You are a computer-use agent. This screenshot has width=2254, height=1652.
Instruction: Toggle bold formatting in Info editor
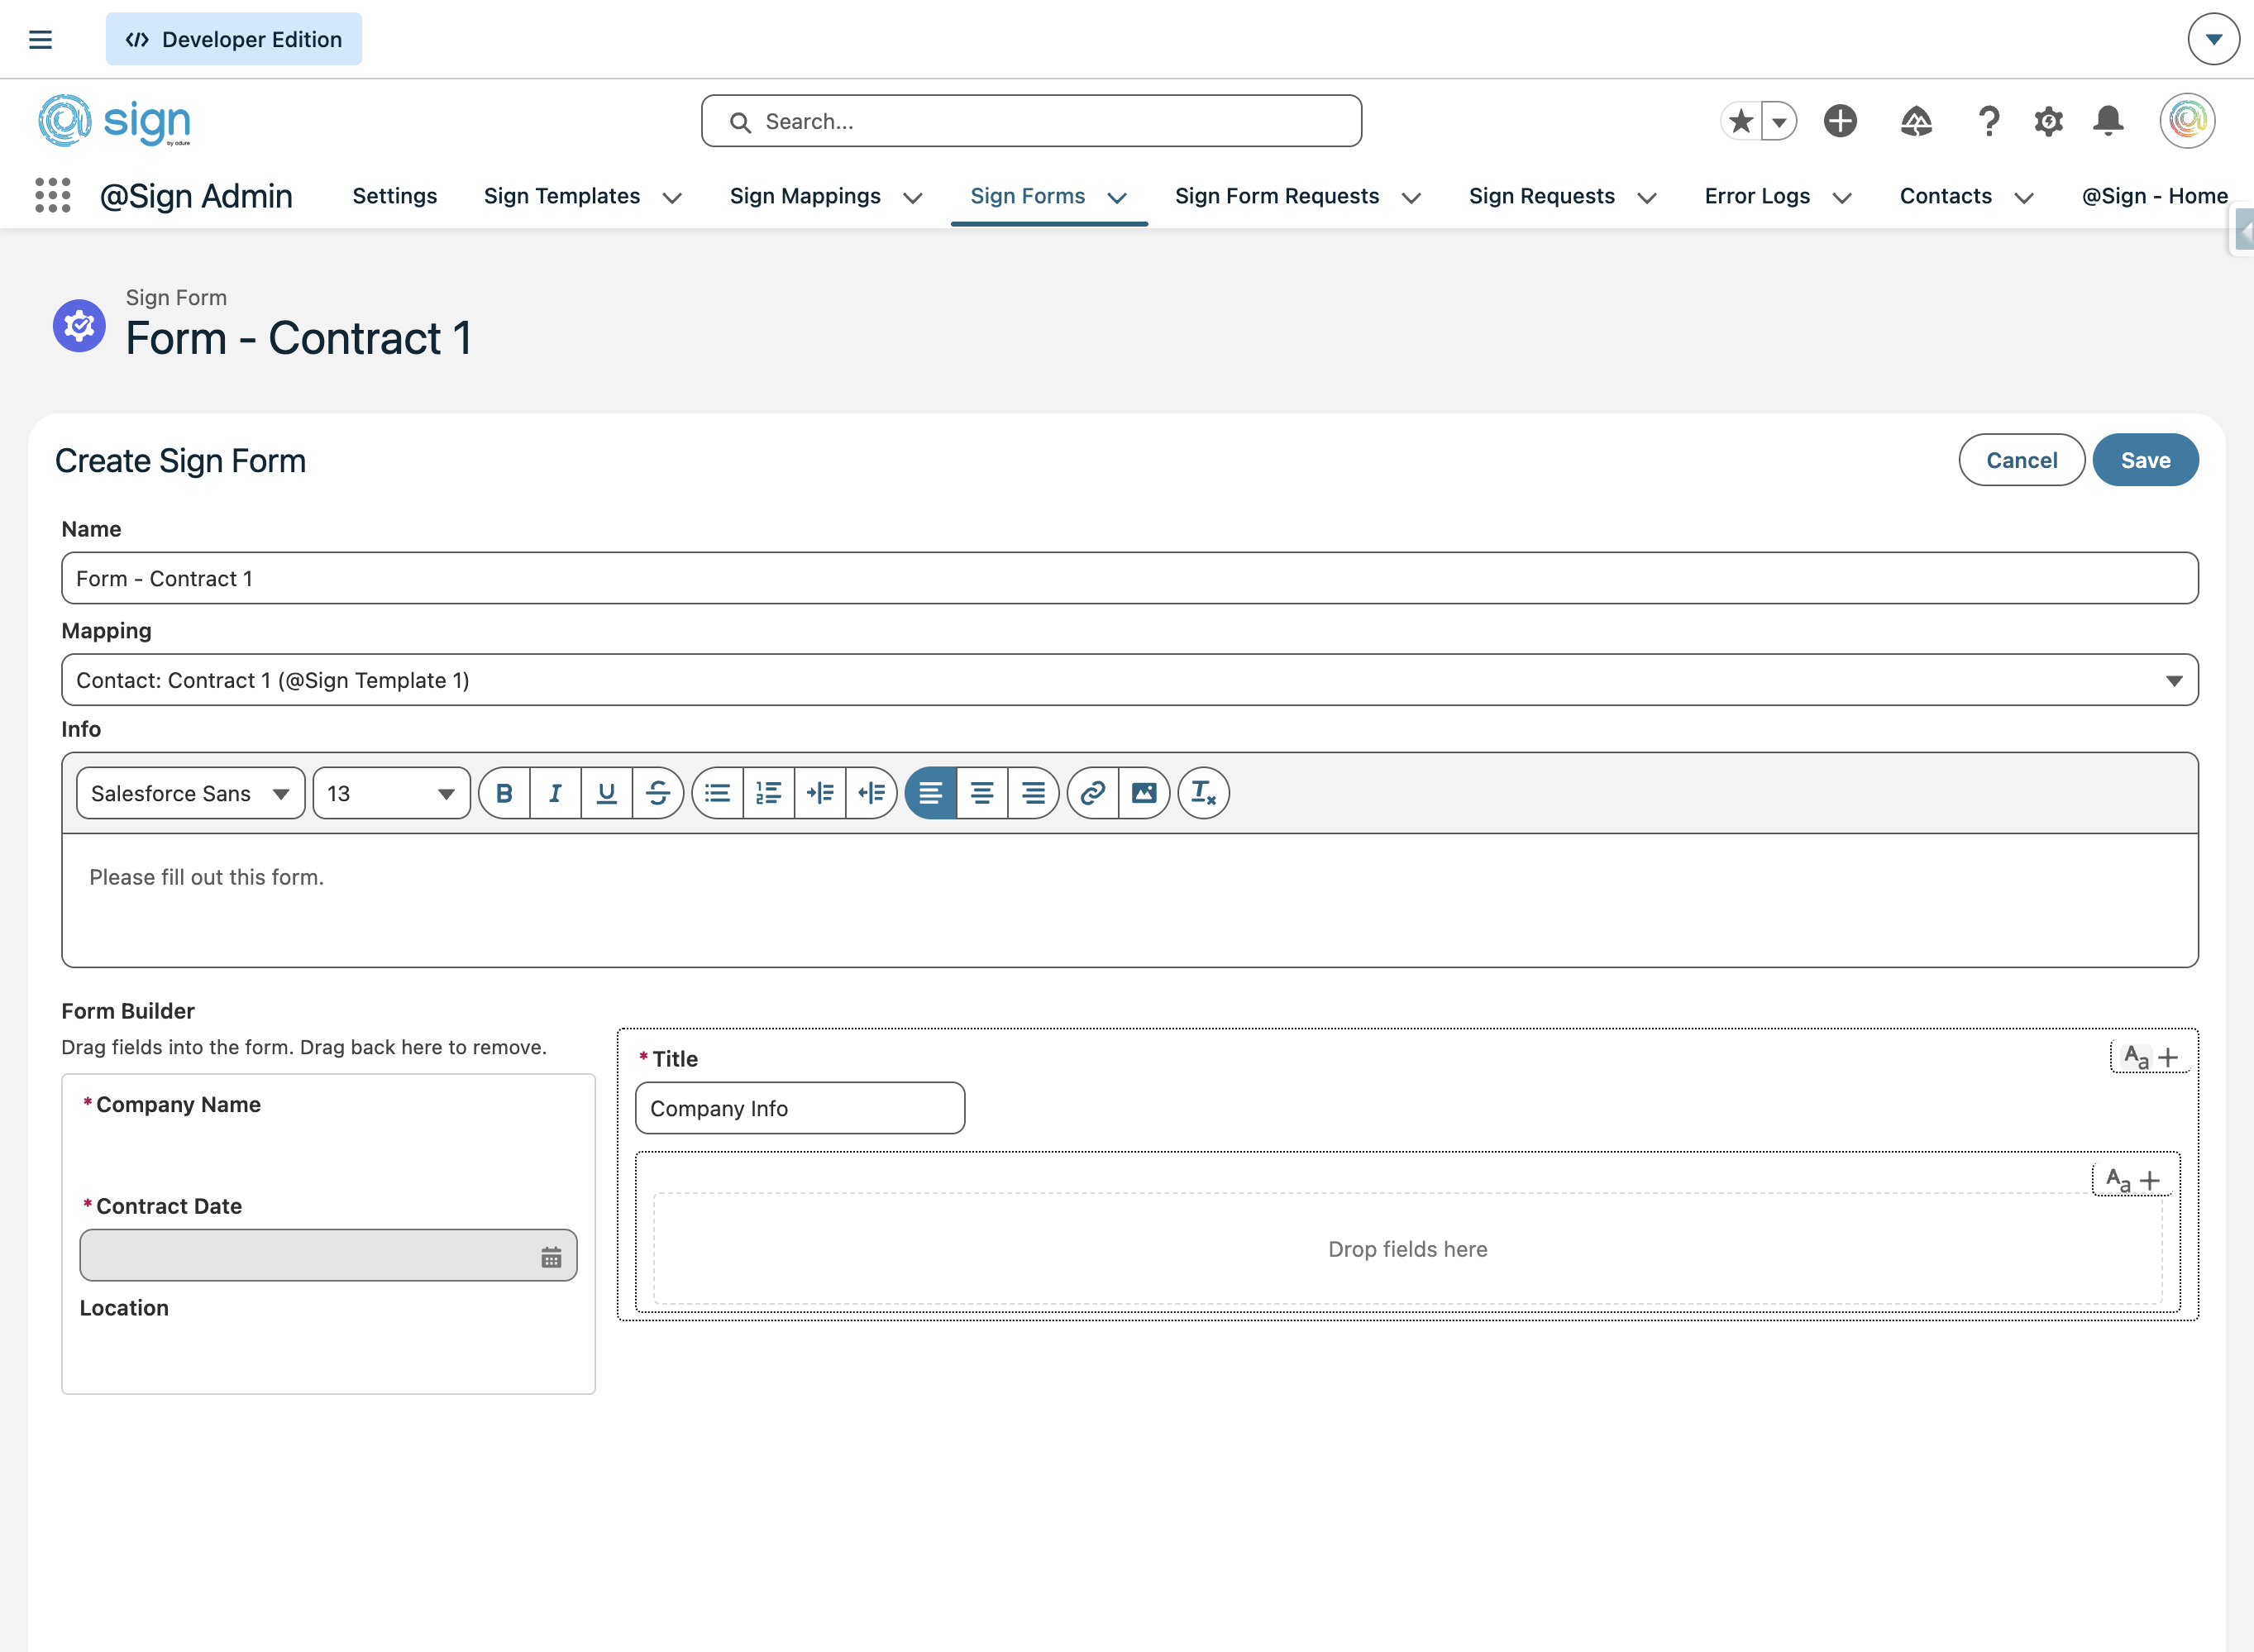[504, 793]
